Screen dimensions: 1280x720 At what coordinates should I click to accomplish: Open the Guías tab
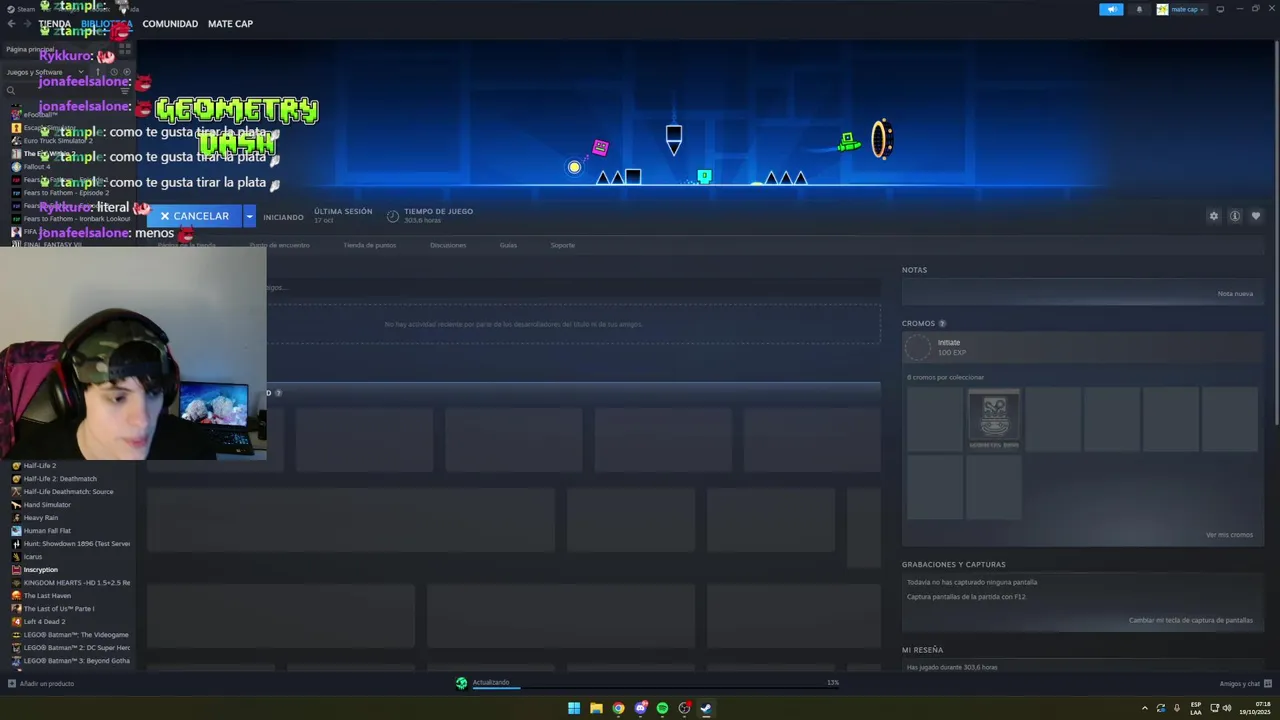(508, 245)
